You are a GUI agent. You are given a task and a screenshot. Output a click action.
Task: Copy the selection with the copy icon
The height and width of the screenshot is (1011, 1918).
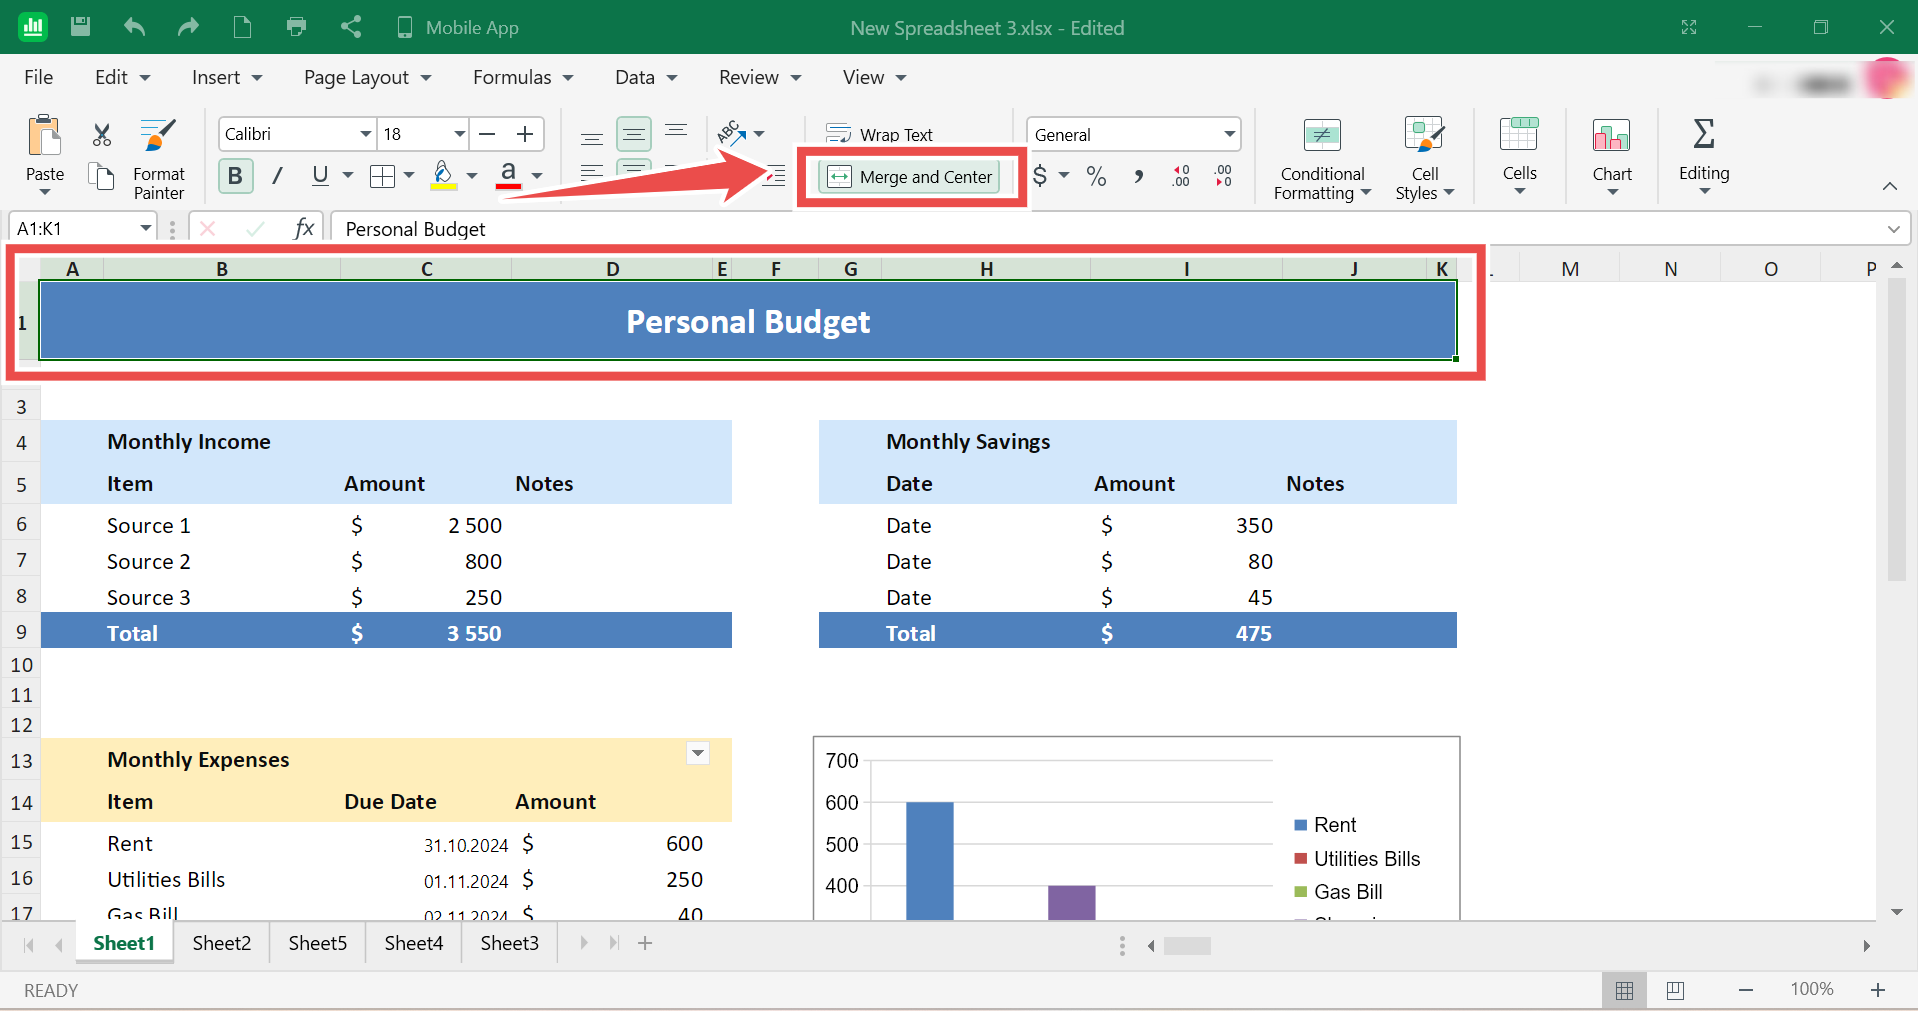coord(101,177)
